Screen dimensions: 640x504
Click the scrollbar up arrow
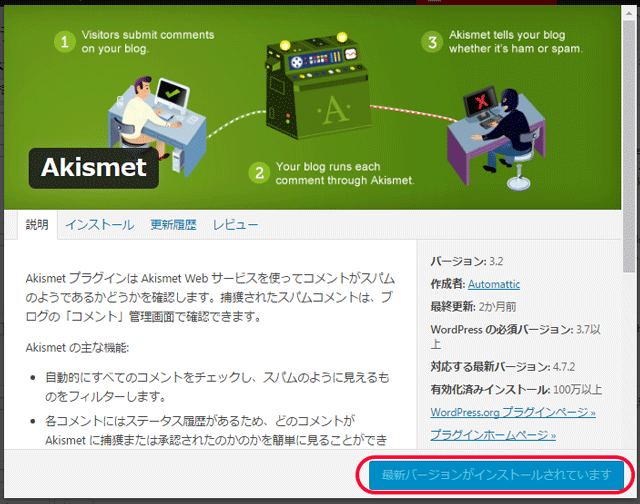click(x=629, y=14)
